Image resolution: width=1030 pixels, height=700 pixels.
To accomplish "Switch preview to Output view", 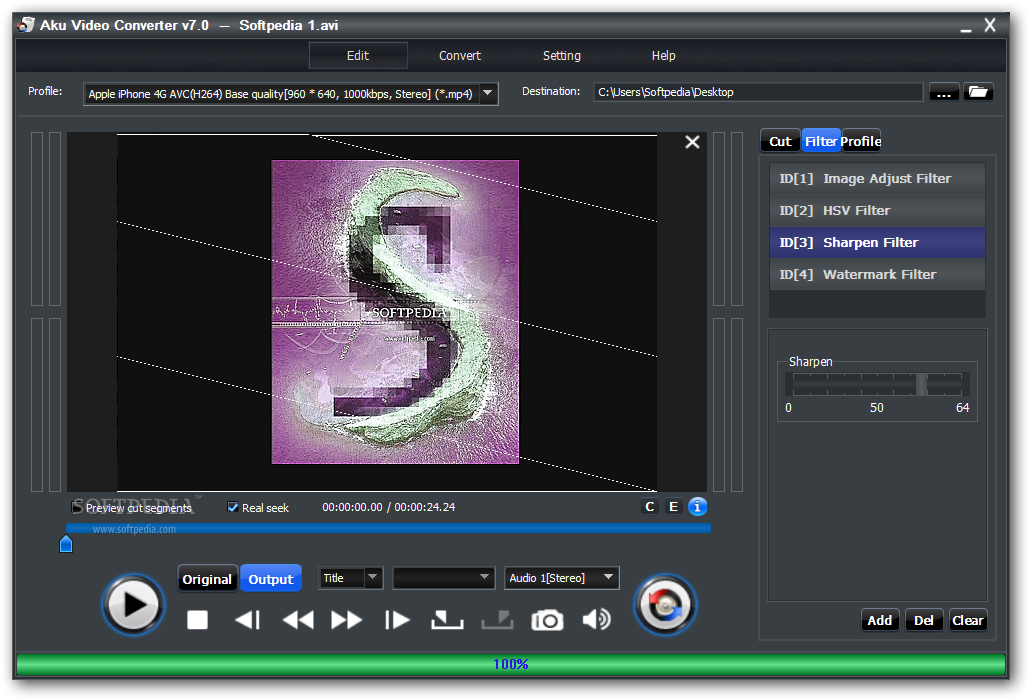I will point(271,579).
